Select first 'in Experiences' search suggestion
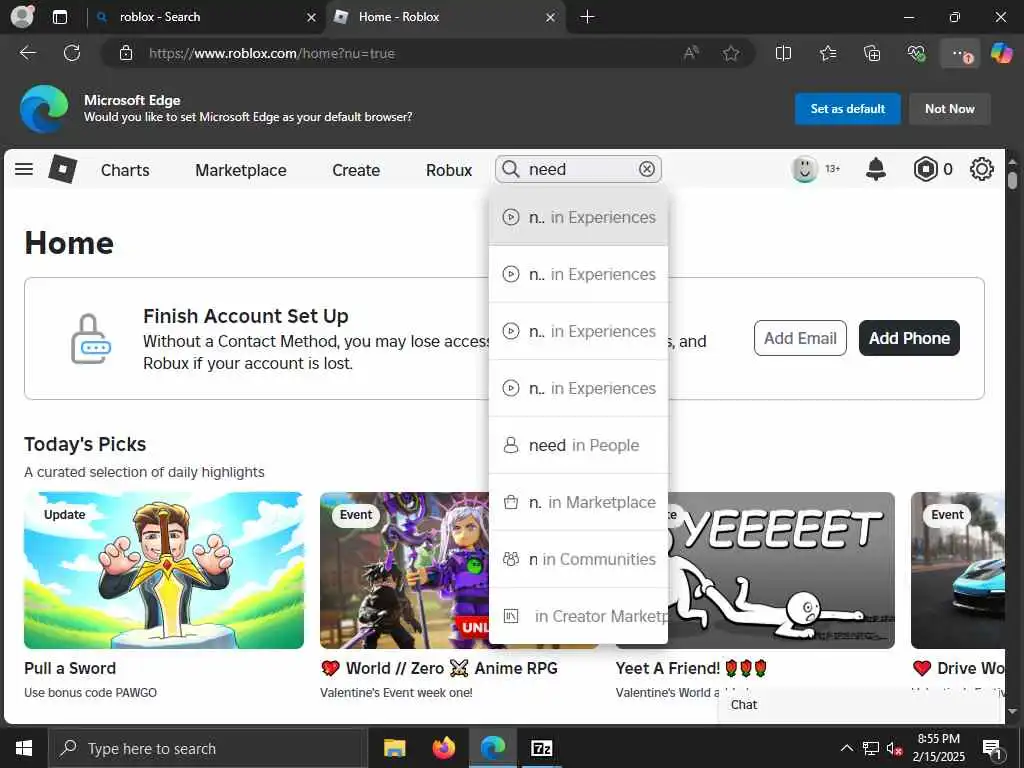This screenshot has height=768, width=1024. tap(579, 217)
